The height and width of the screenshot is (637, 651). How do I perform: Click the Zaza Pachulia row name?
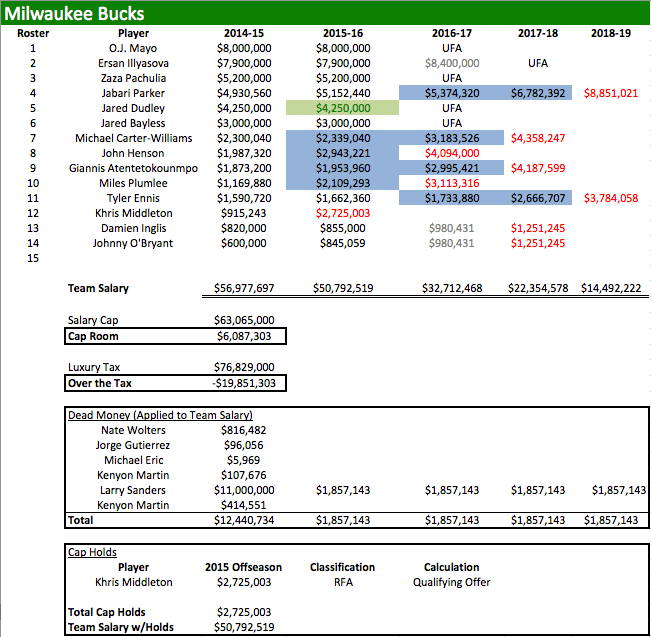133,78
